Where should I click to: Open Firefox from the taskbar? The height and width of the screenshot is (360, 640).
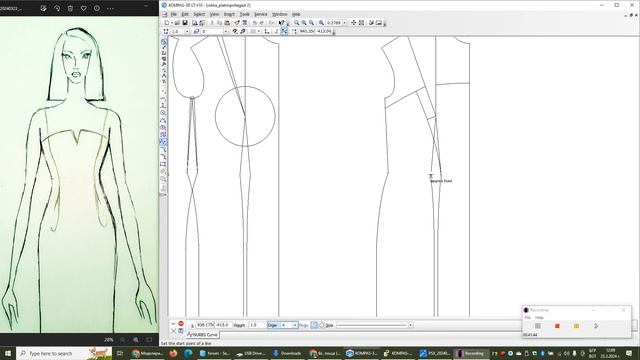tap(173, 353)
